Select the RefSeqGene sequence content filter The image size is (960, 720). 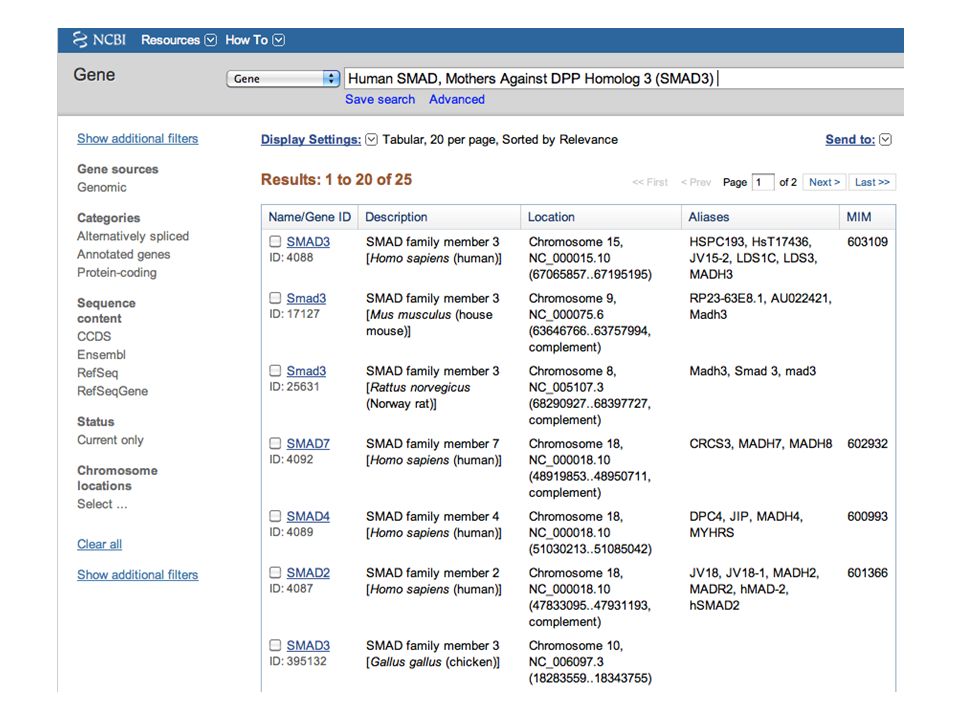click(113, 391)
